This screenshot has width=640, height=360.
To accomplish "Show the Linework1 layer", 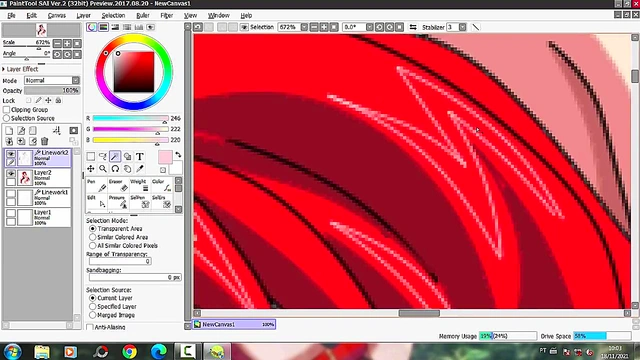I will pyautogui.click(x=11, y=193).
